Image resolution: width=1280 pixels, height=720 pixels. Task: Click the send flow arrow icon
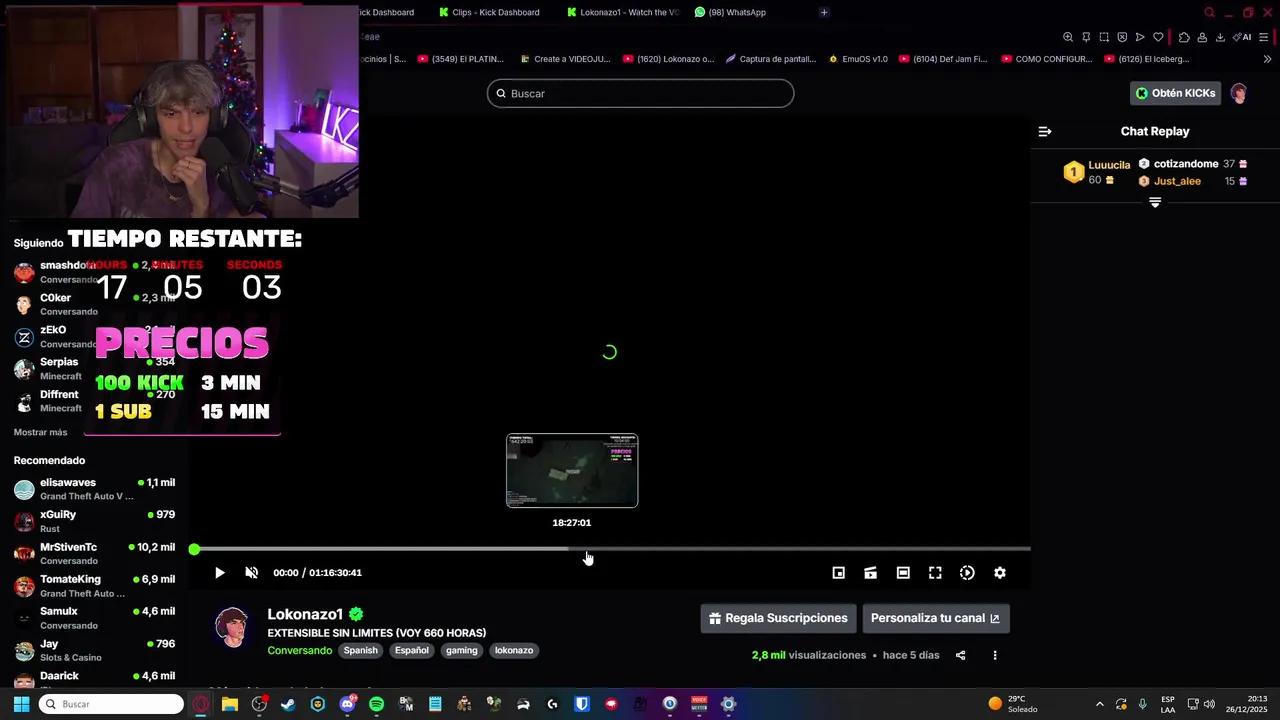[1140, 37]
